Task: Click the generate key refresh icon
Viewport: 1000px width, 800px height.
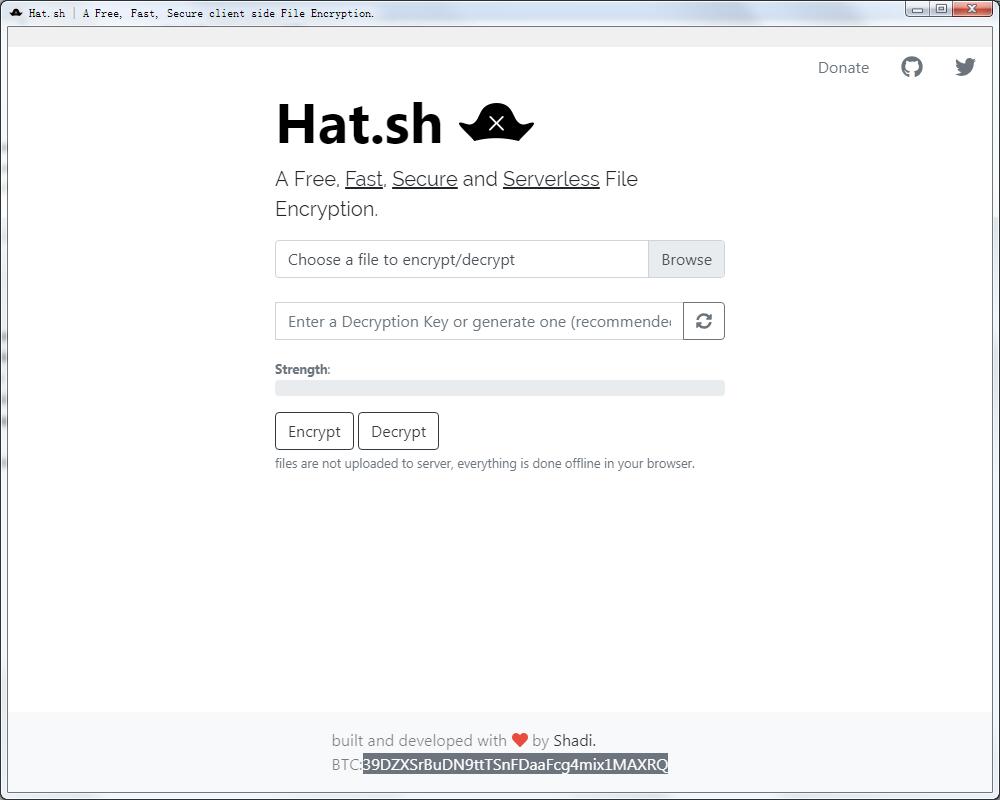Action: tap(704, 321)
